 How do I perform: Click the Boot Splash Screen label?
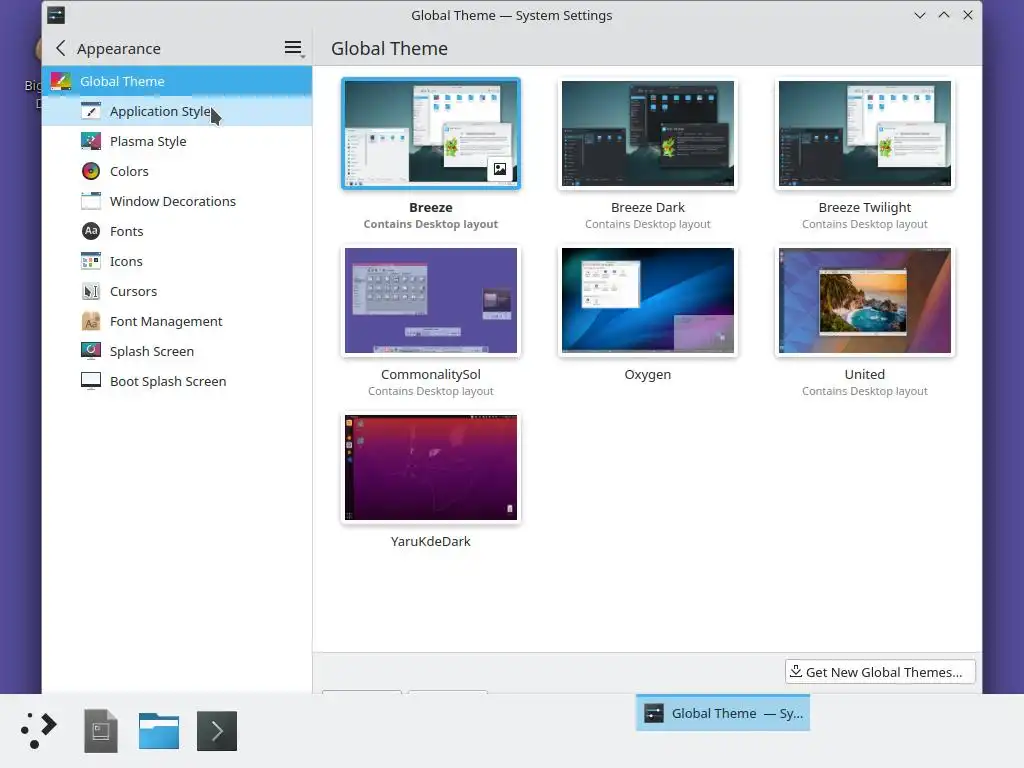168,381
